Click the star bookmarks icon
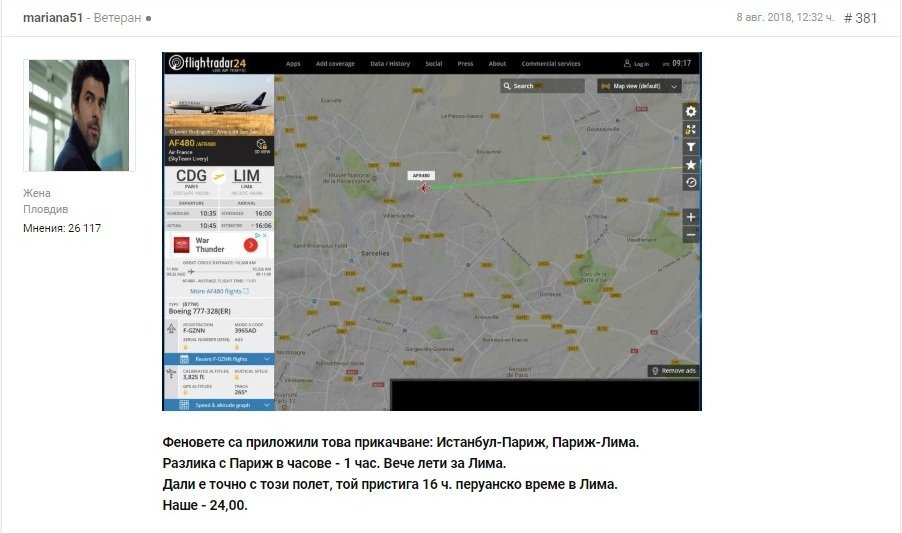This screenshot has width=902, height=533. pyautogui.click(x=690, y=165)
